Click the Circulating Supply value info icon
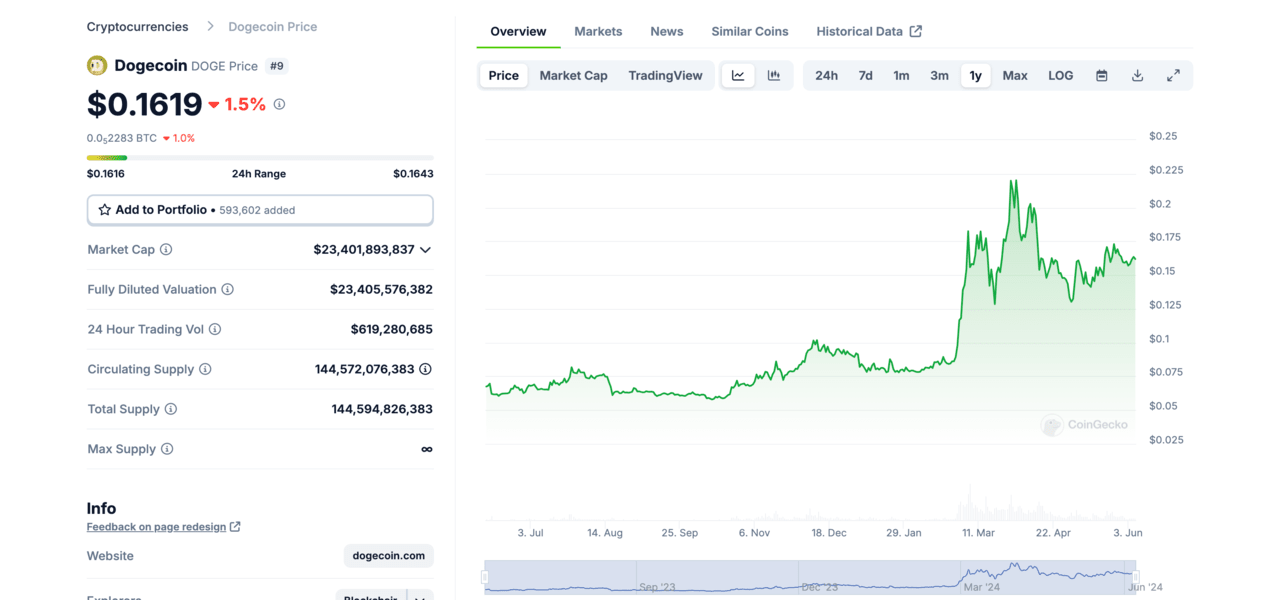The width and height of the screenshot is (1280, 600). click(x=425, y=369)
